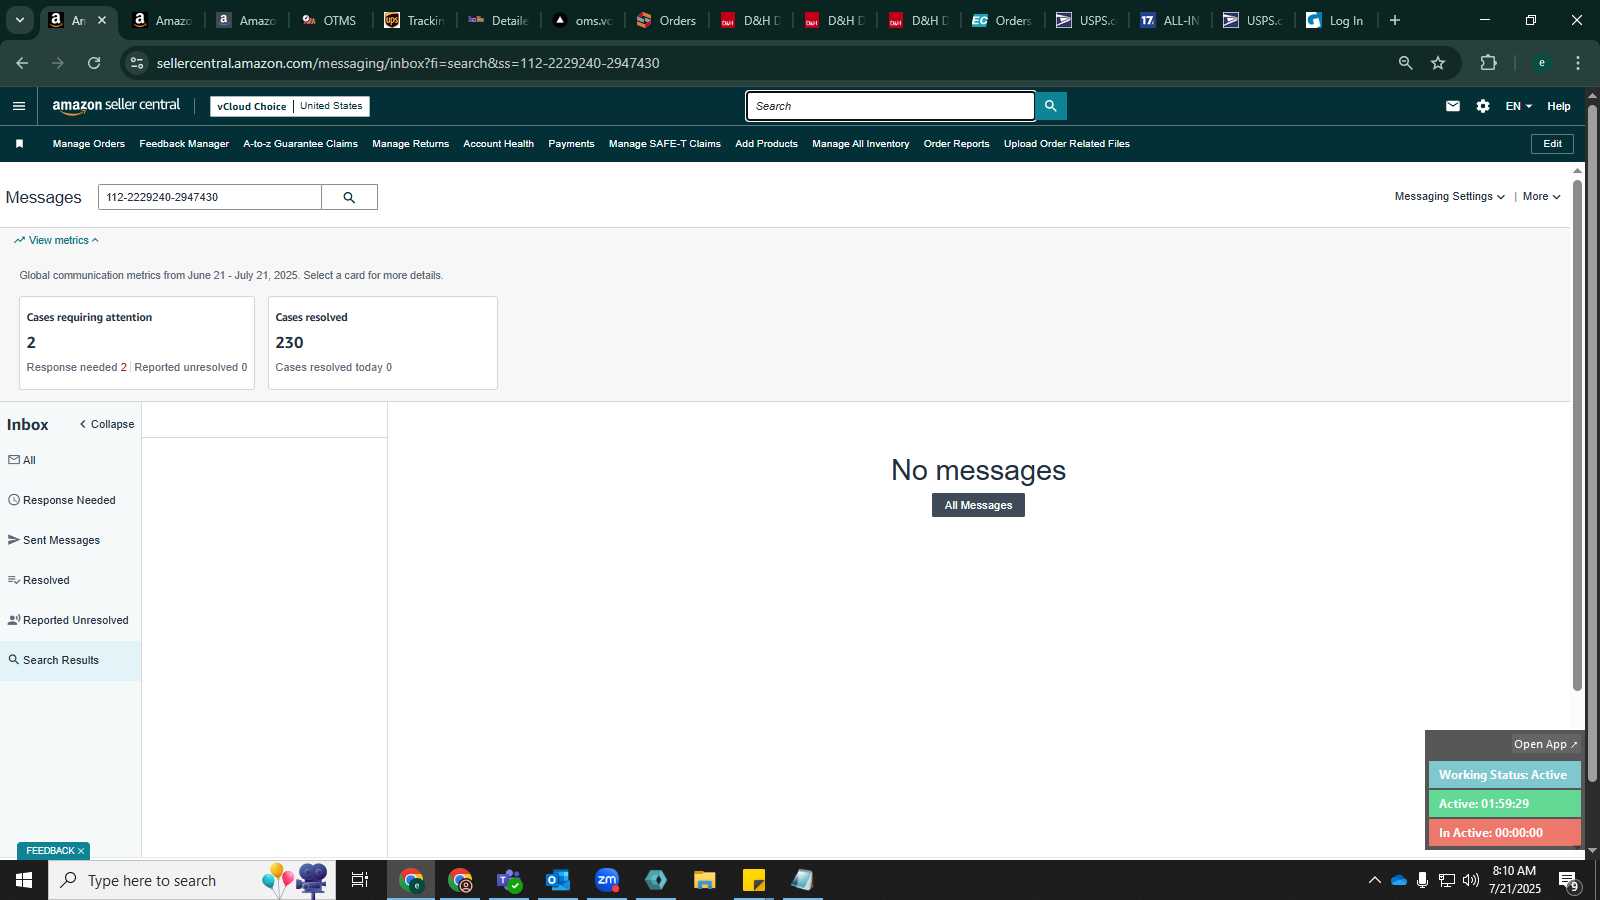Click the zoom magnifier in address bar

(x=1405, y=63)
